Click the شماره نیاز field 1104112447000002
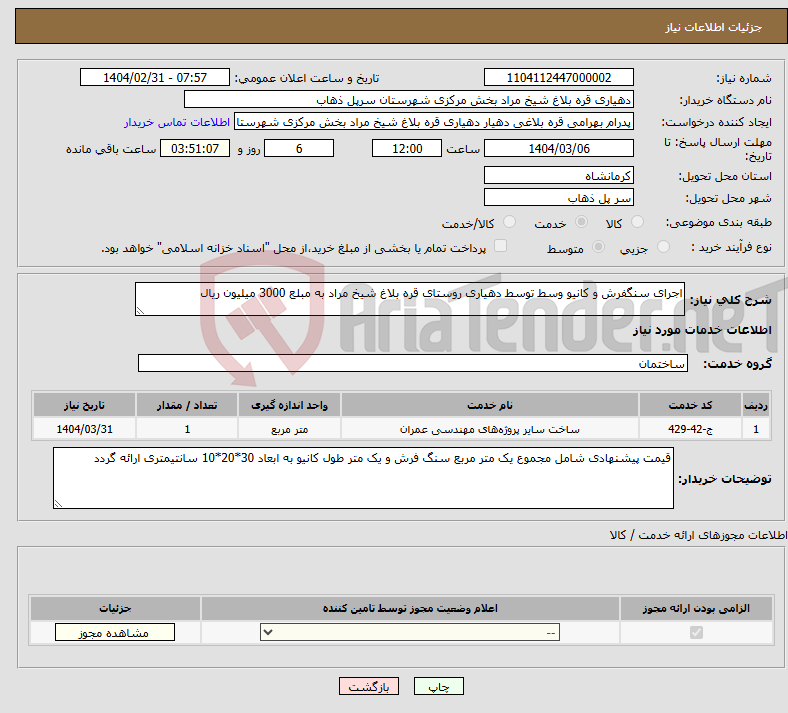Screen dimensions: 788x713 click(x=559, y=77)
